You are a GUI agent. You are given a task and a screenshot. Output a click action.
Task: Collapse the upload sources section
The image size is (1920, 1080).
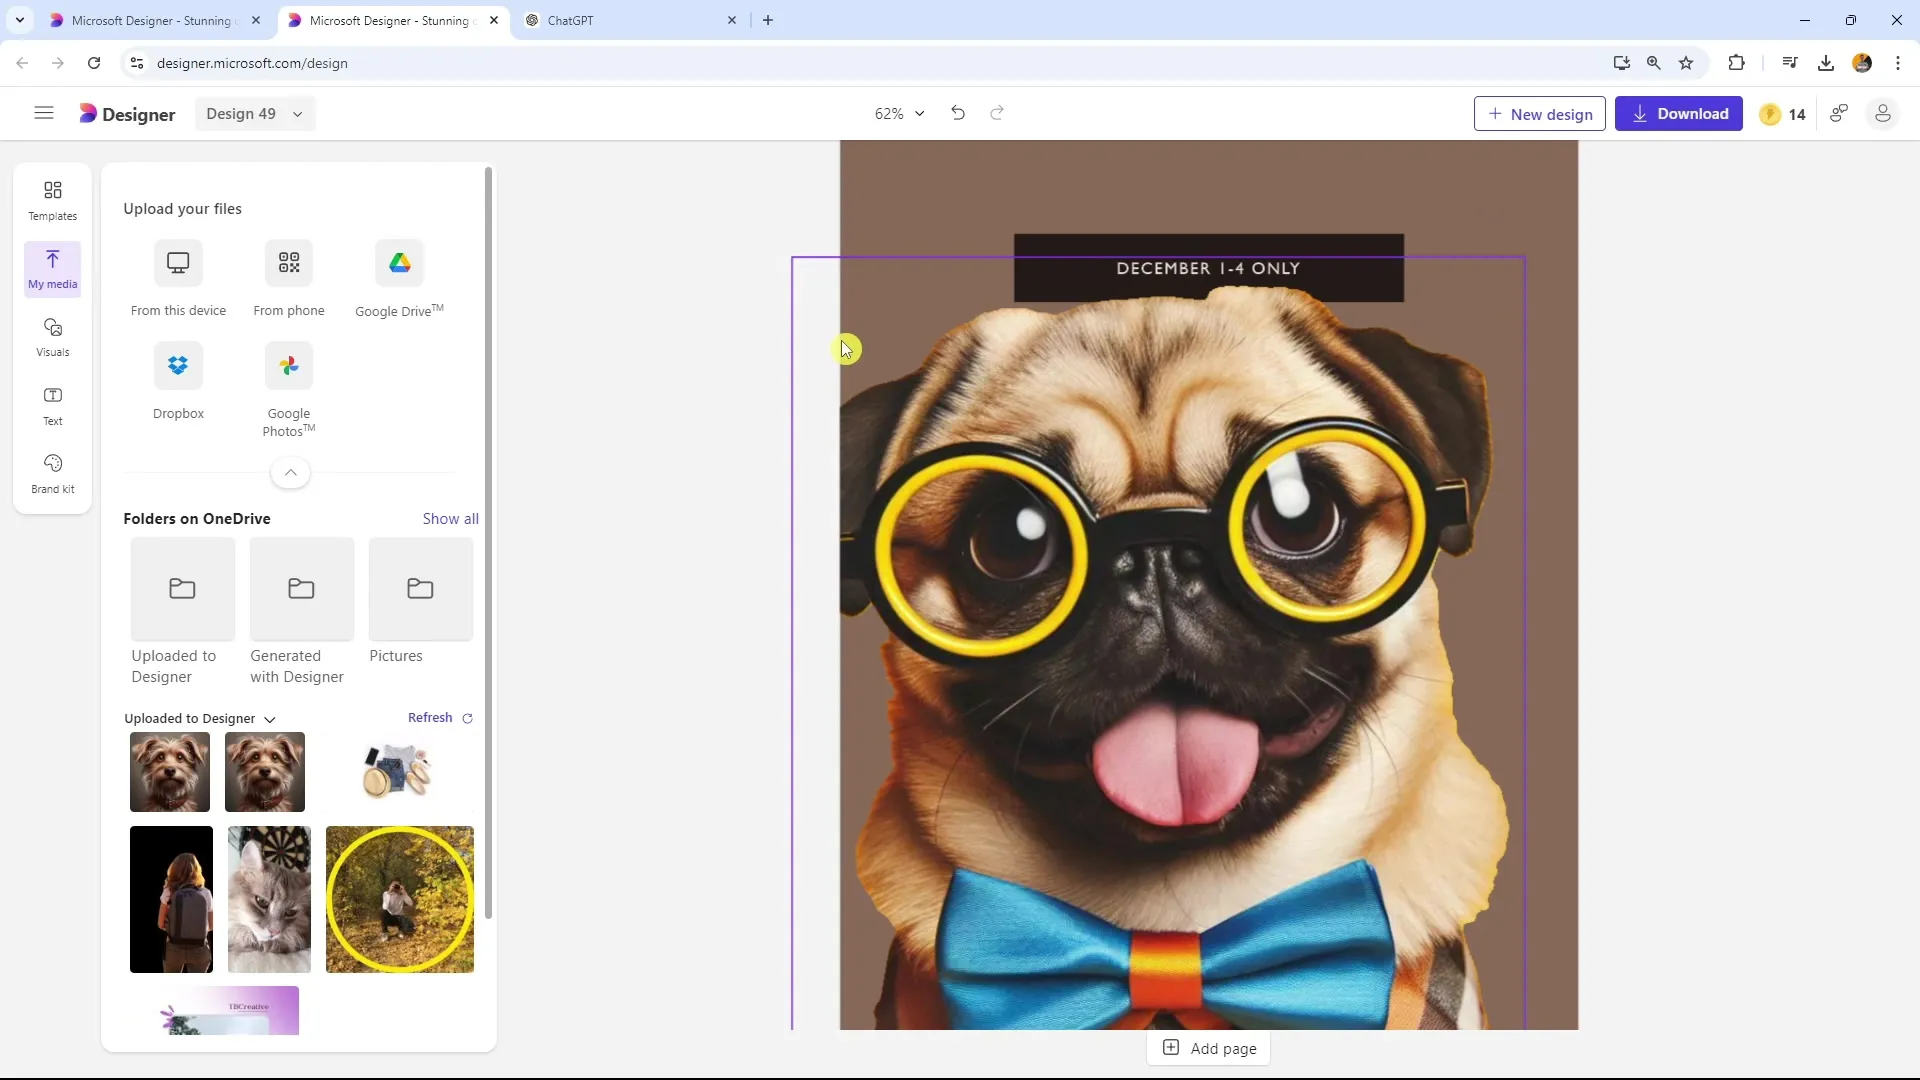click(290, 472)
